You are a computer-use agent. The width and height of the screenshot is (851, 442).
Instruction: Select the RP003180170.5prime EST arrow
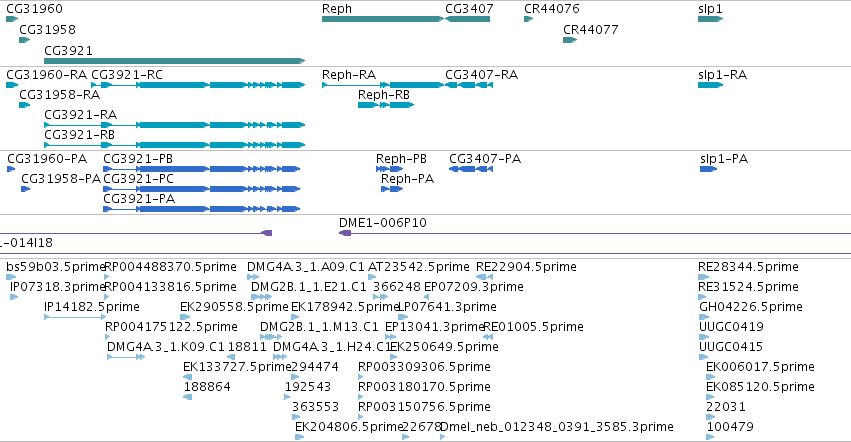[x=360, y=397]
